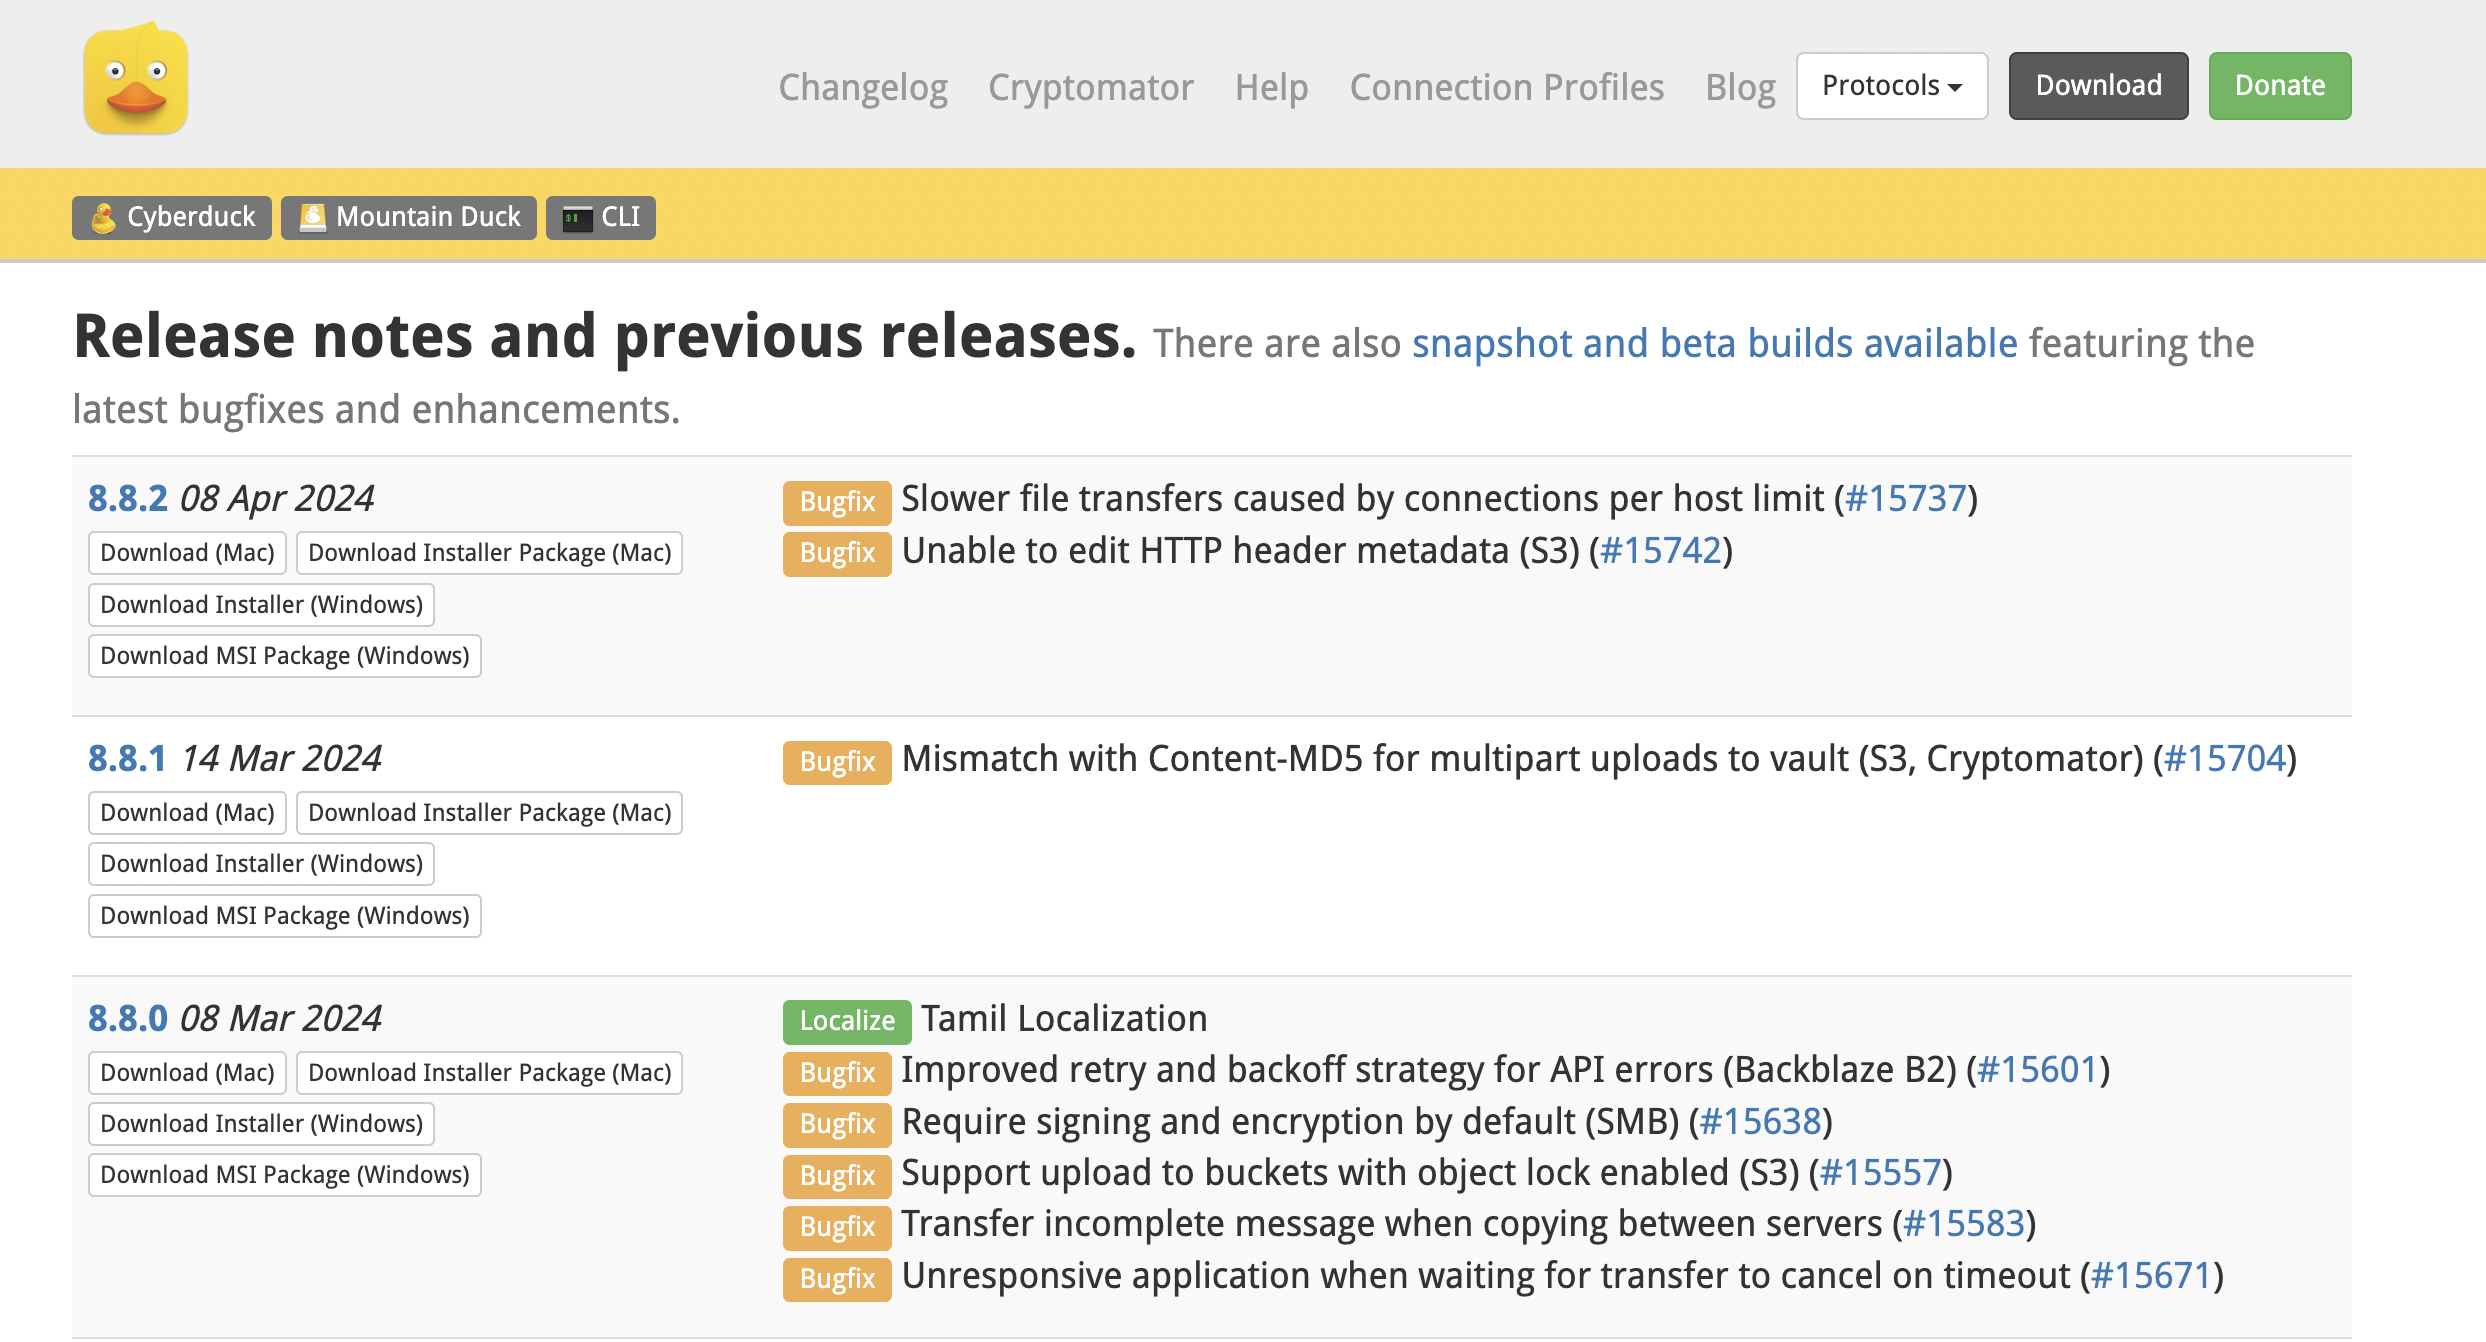Click Bugfix label beside Mismatch with Content-MD5
Screen dimensions: 2486x1342
pos(837,762)
